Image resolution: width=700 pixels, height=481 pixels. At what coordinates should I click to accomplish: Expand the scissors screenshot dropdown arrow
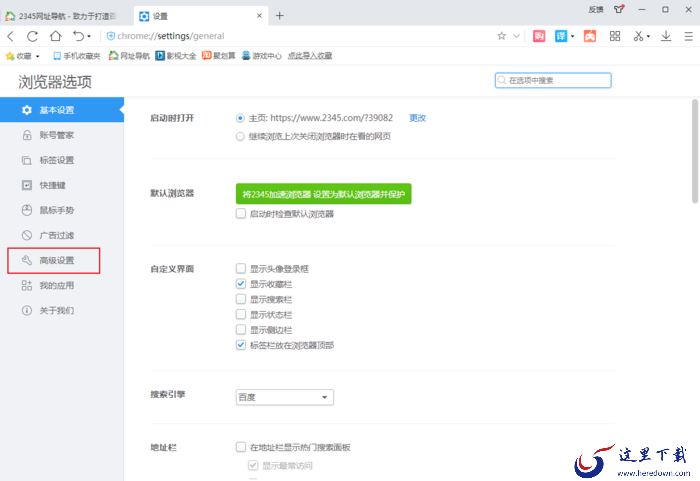pyautogui.click(x=648, y=36)
